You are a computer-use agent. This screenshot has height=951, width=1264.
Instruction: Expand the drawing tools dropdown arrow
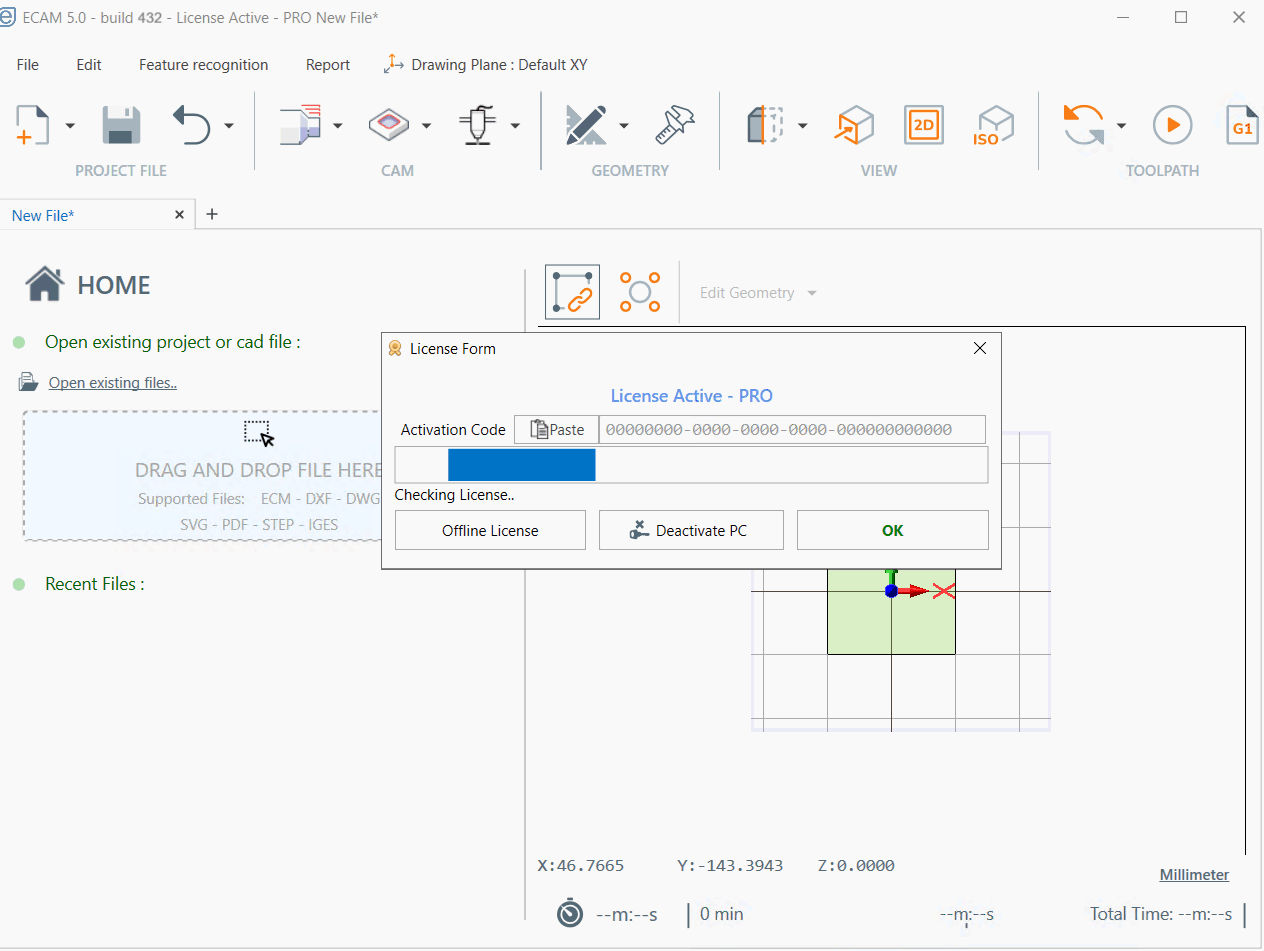click(x=624, y=126)
